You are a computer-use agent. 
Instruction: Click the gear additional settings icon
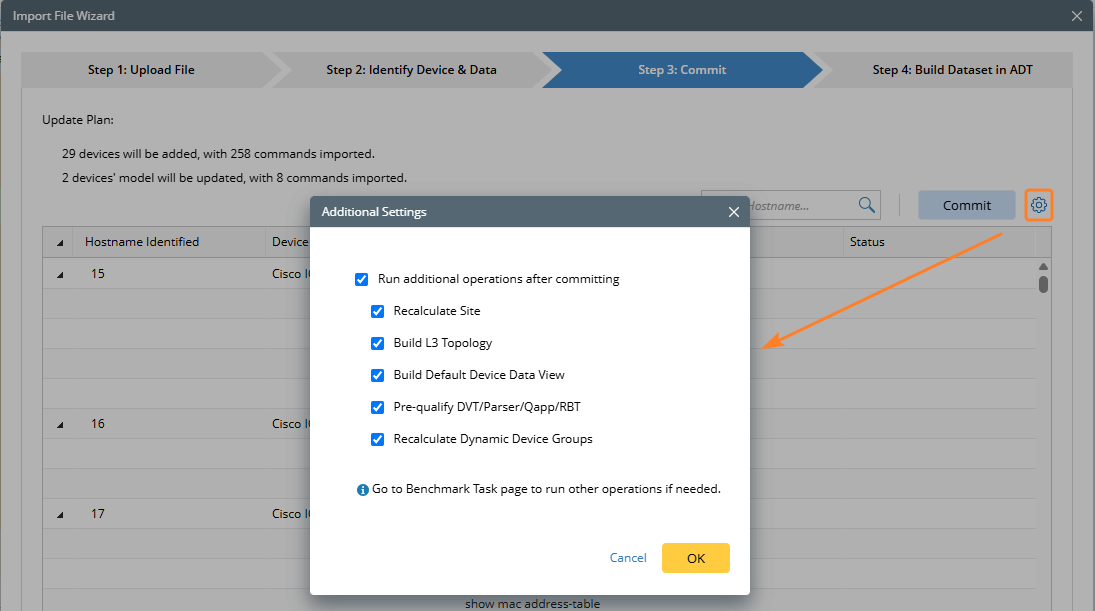tap(1039, 205)
